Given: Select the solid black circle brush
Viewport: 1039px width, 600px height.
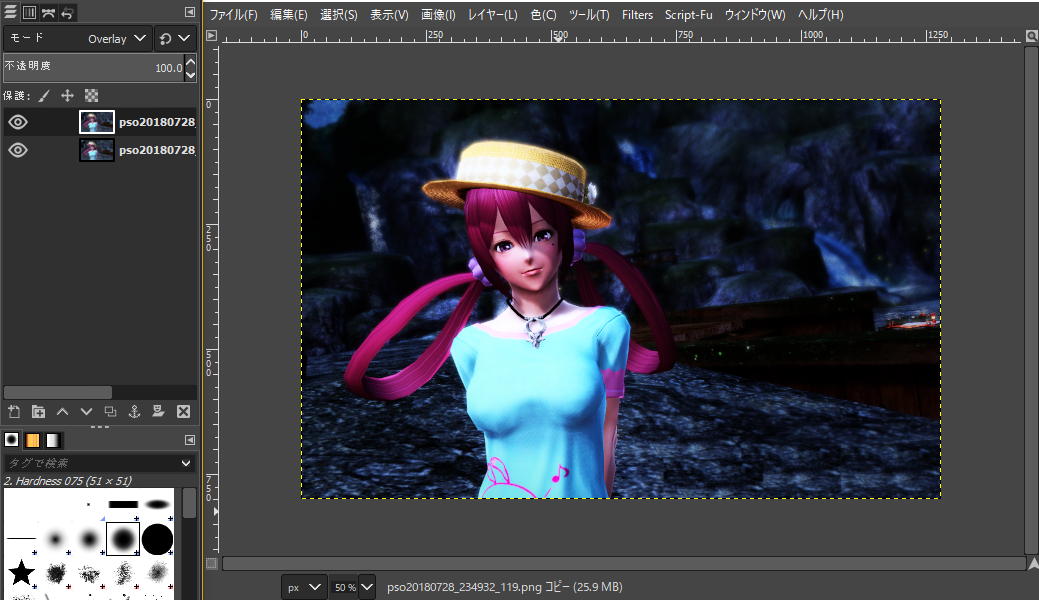Looking at the screenshot, I should (x=157, y=538).
